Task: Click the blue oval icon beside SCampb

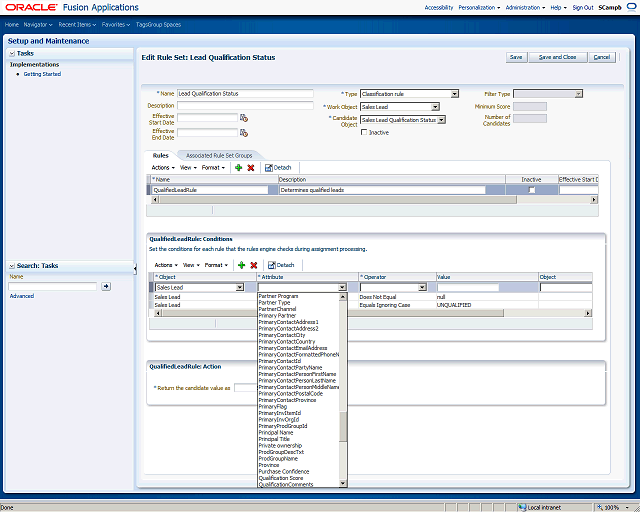Action: pos(631,7)
